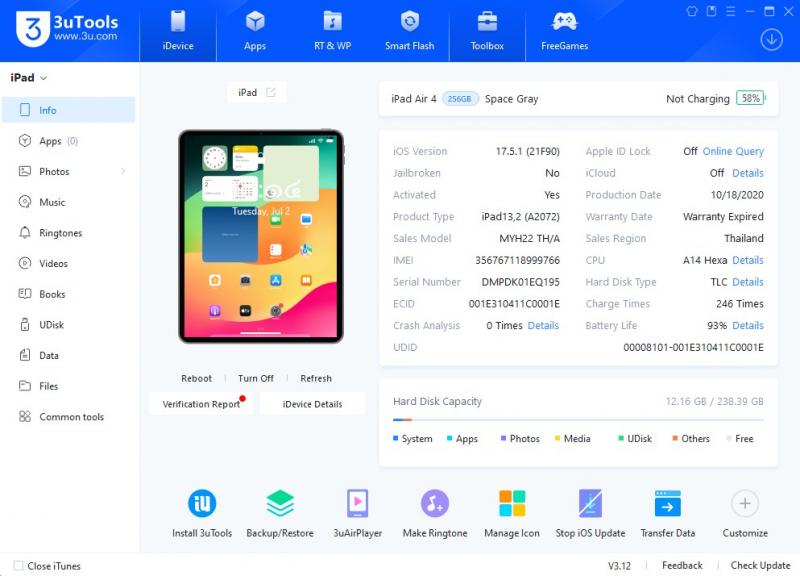Screen dimensions: 800x576
Task: Open Apps (0) in the sidebar
Action: tap(68, 141)
